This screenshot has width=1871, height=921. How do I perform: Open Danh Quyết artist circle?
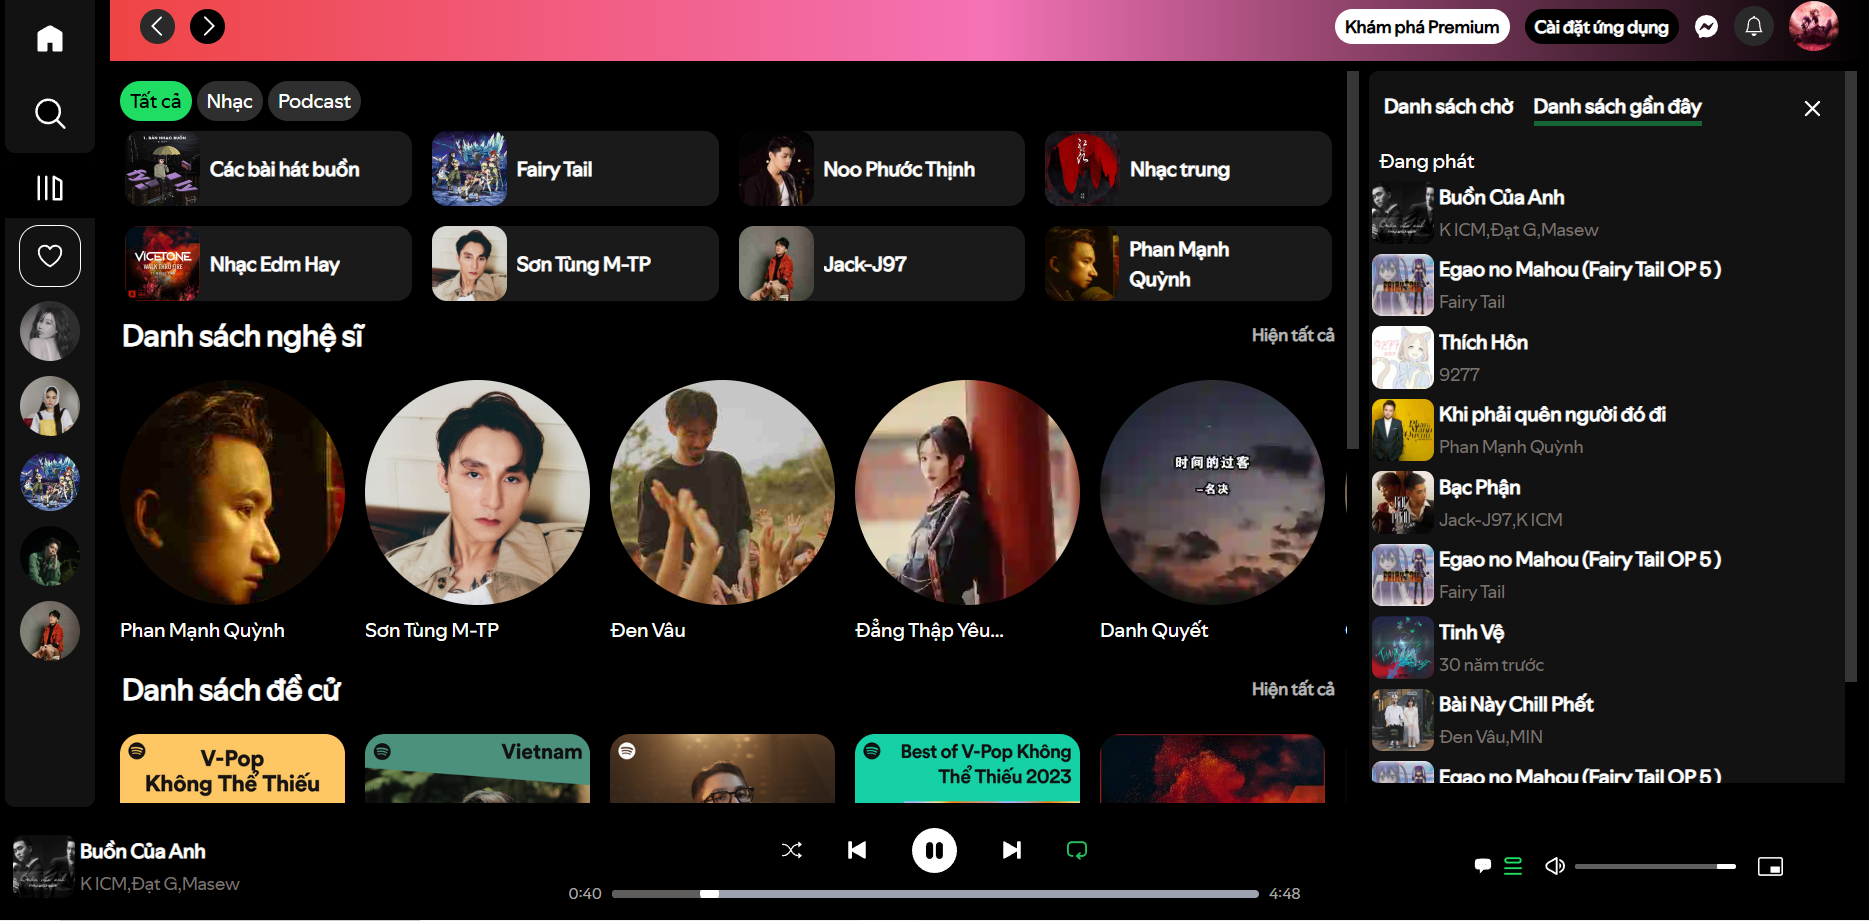(x=1212, y=492)
